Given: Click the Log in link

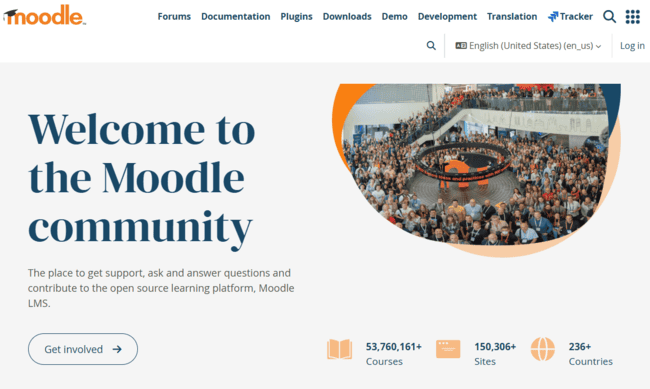Looking at the screenshot, I should [x=632, y=46].
